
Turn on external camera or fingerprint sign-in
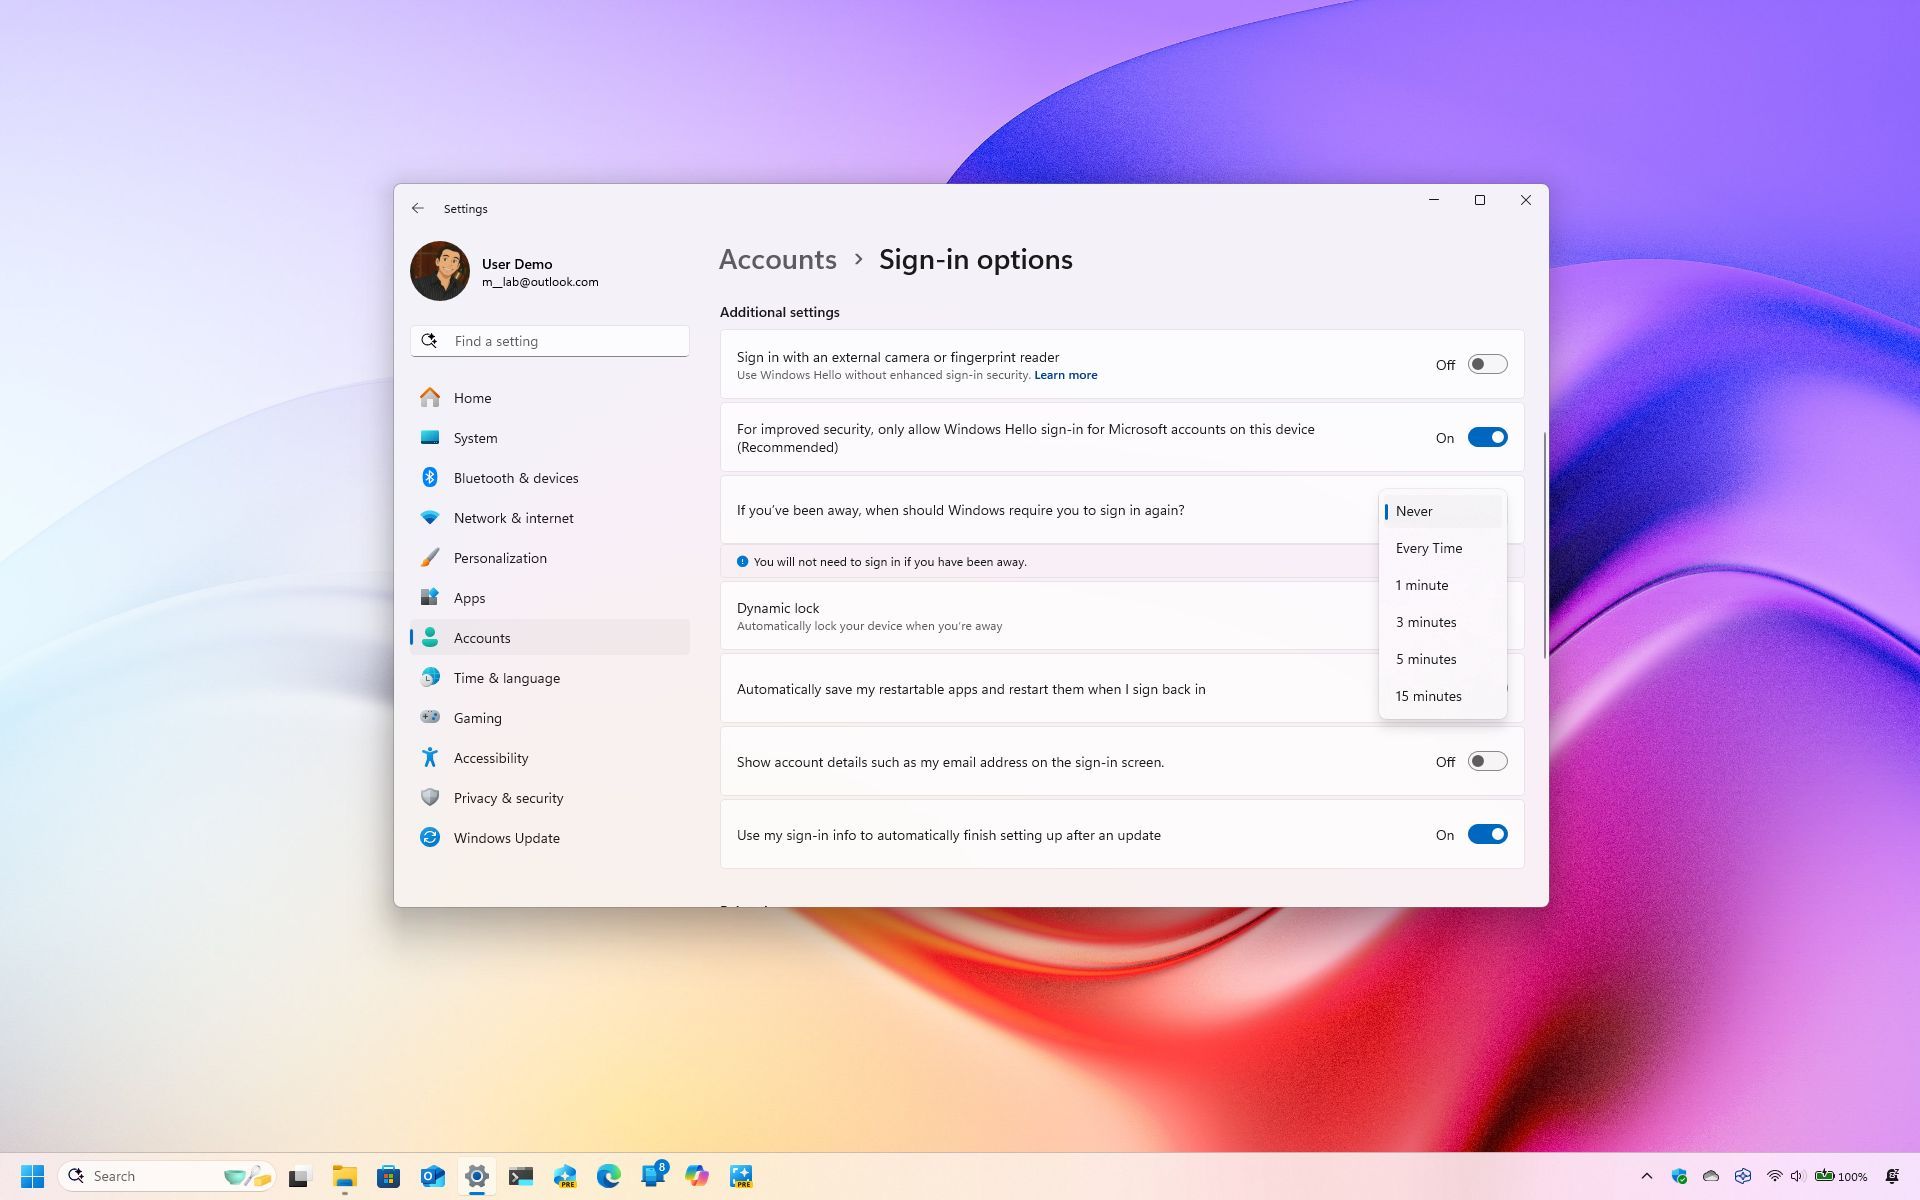tap(1487, 364)
